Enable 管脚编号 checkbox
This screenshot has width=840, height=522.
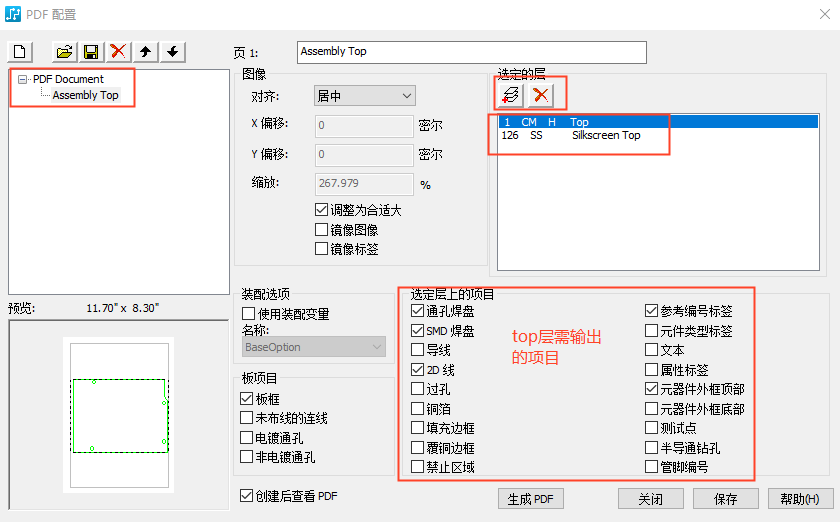651,467
